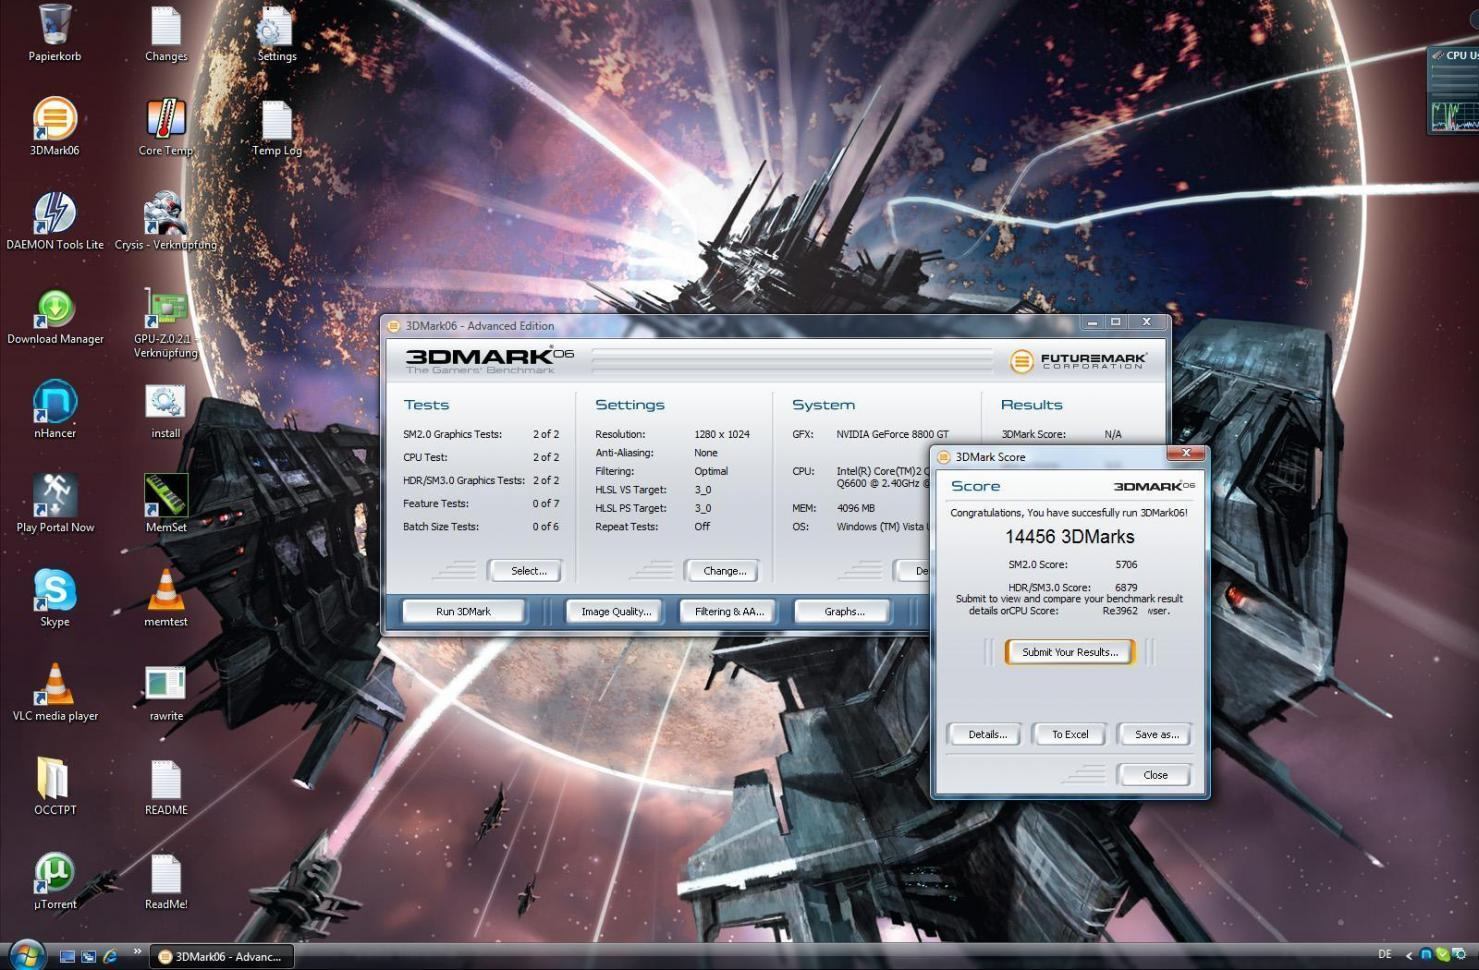Open the README text file icon
Image resolution: width=1479 pixels, height=970 pixels.
pyautogui.click(x=166, y=785)
